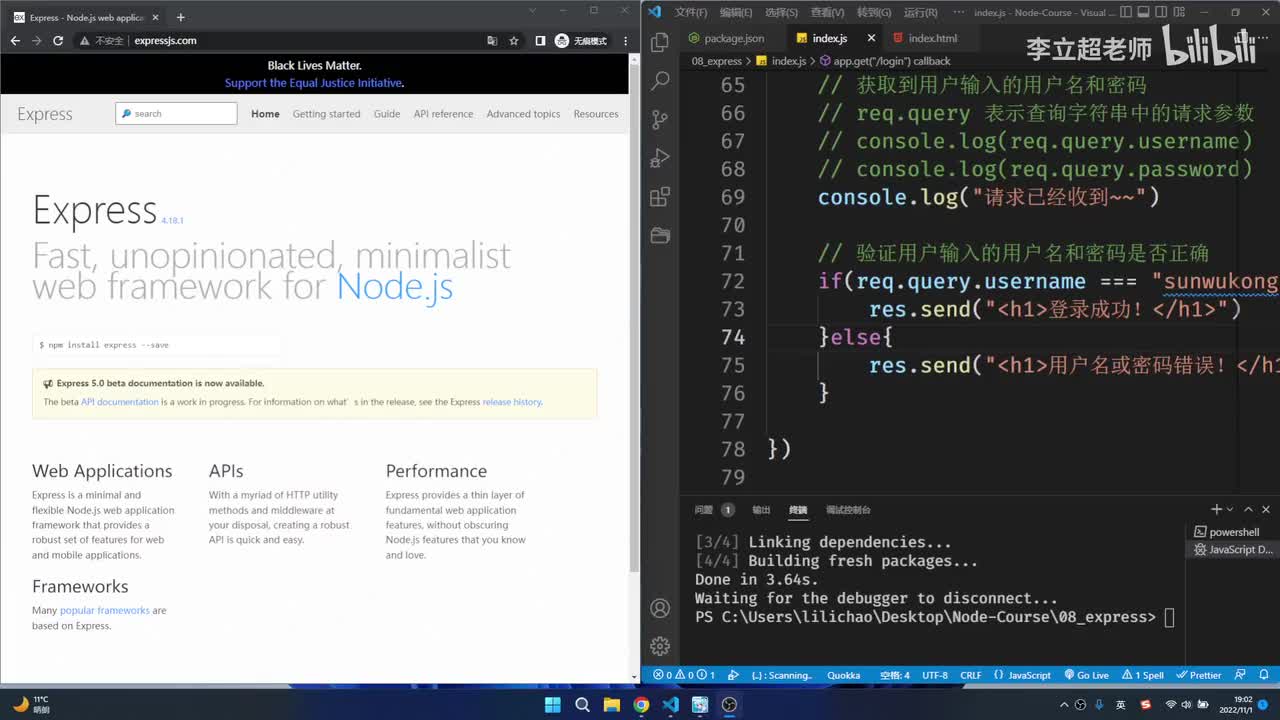The width and height of the screenshot is (1280, 720).
Task: Open the VS Code Explorer icon
Action: coord(660,43)
